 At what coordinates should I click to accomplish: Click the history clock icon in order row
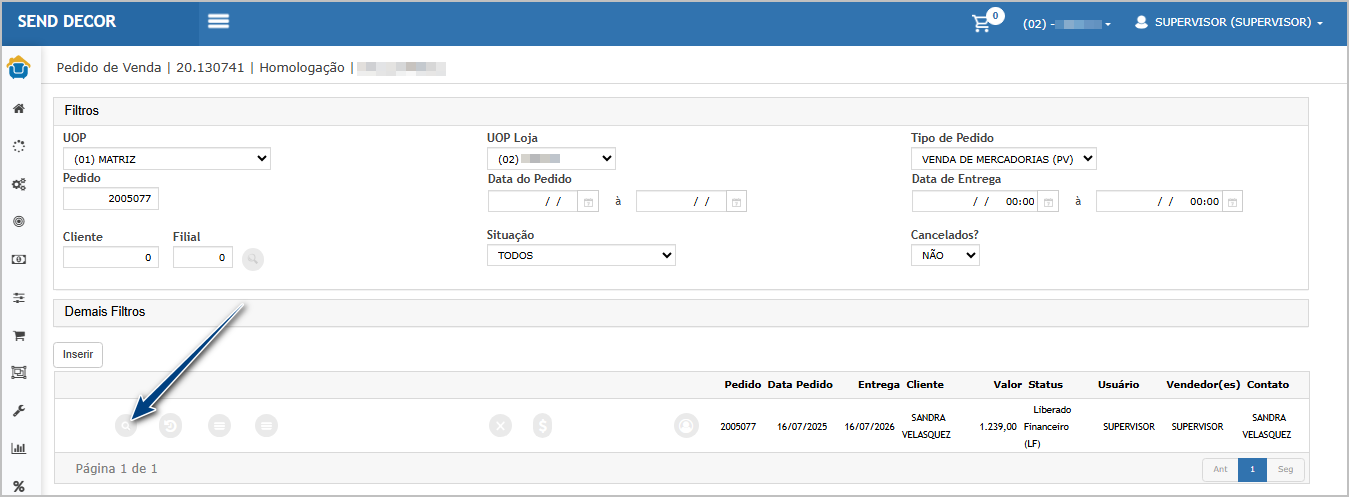point(172,426)
